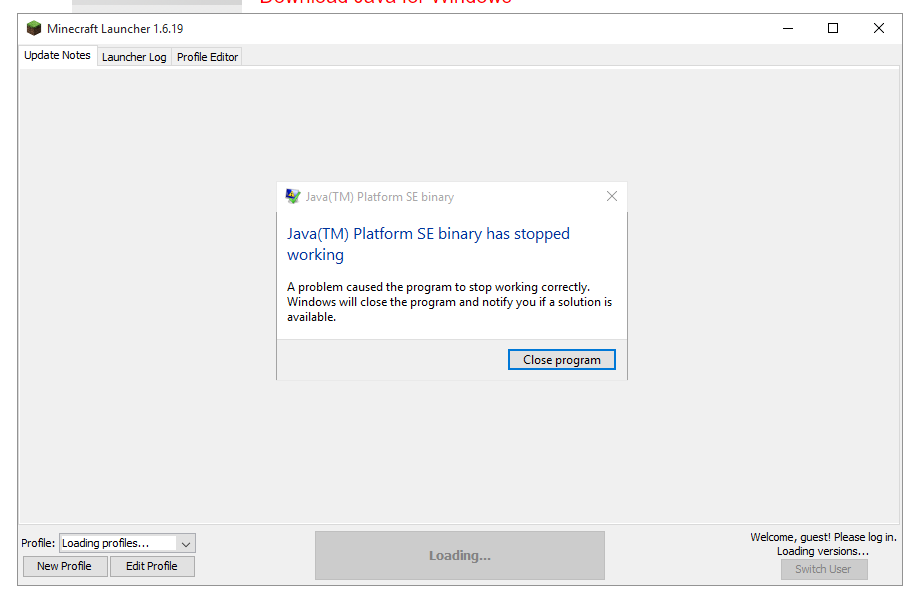The width and height of the screenshot is (914, 596).
Task: Click 'A problem caused the program' message
Action: click(449, 302)
